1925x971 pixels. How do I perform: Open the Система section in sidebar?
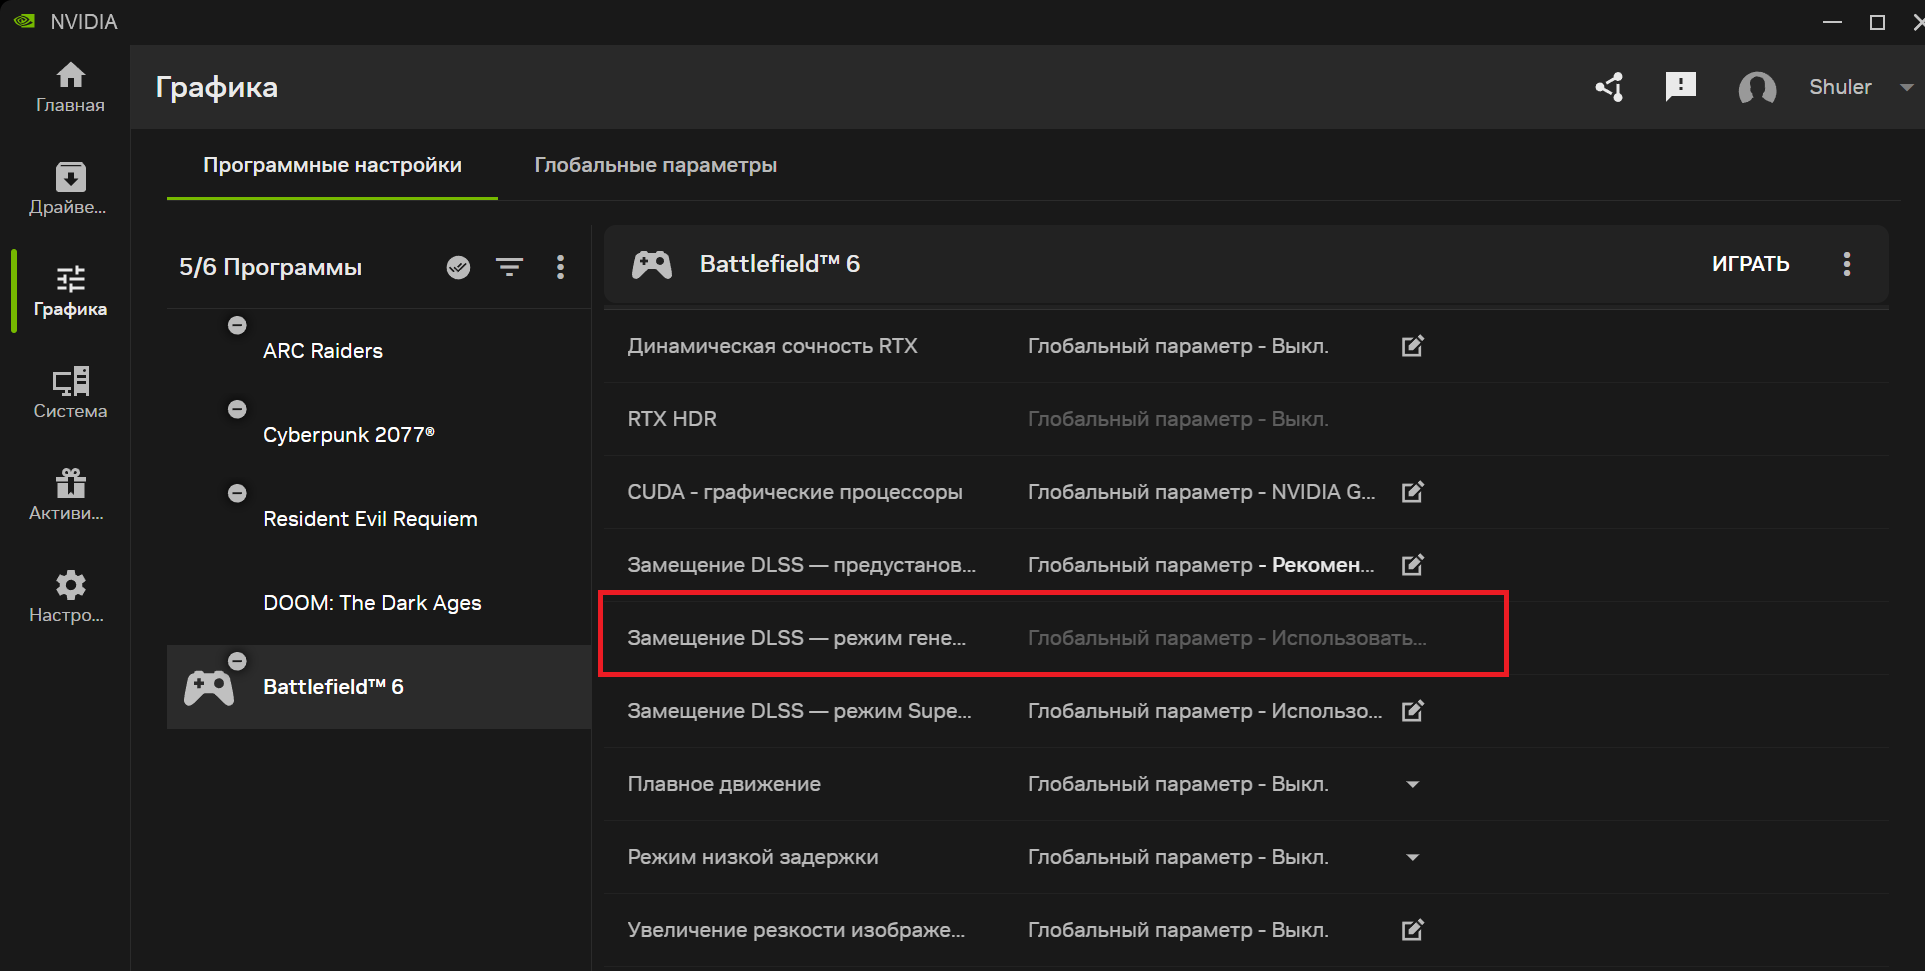pyautogui.click(x=70, y=393)
